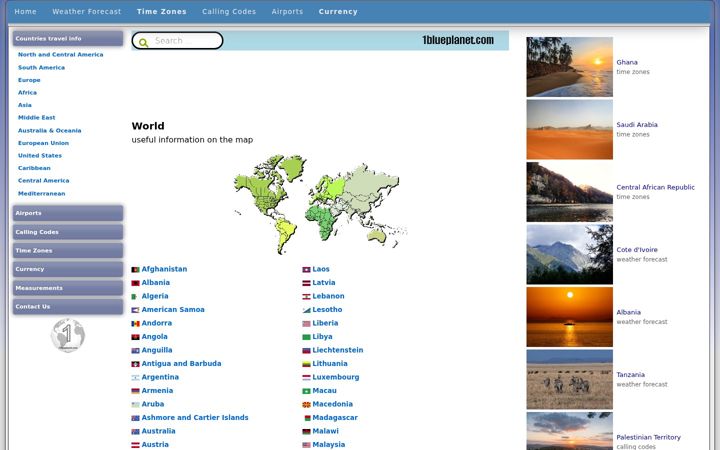Open the Time Zones sidebar button
Viewport: 720px width, 450px height.
click(x=68, y=251)
